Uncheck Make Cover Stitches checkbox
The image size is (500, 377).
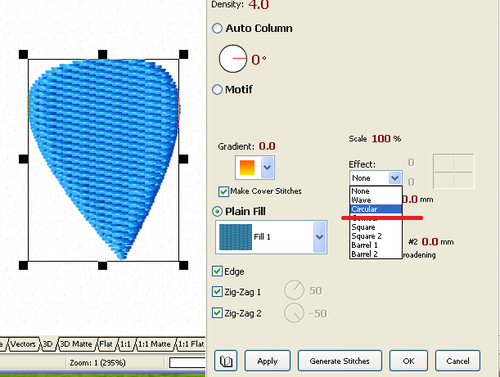pos(223,191)
